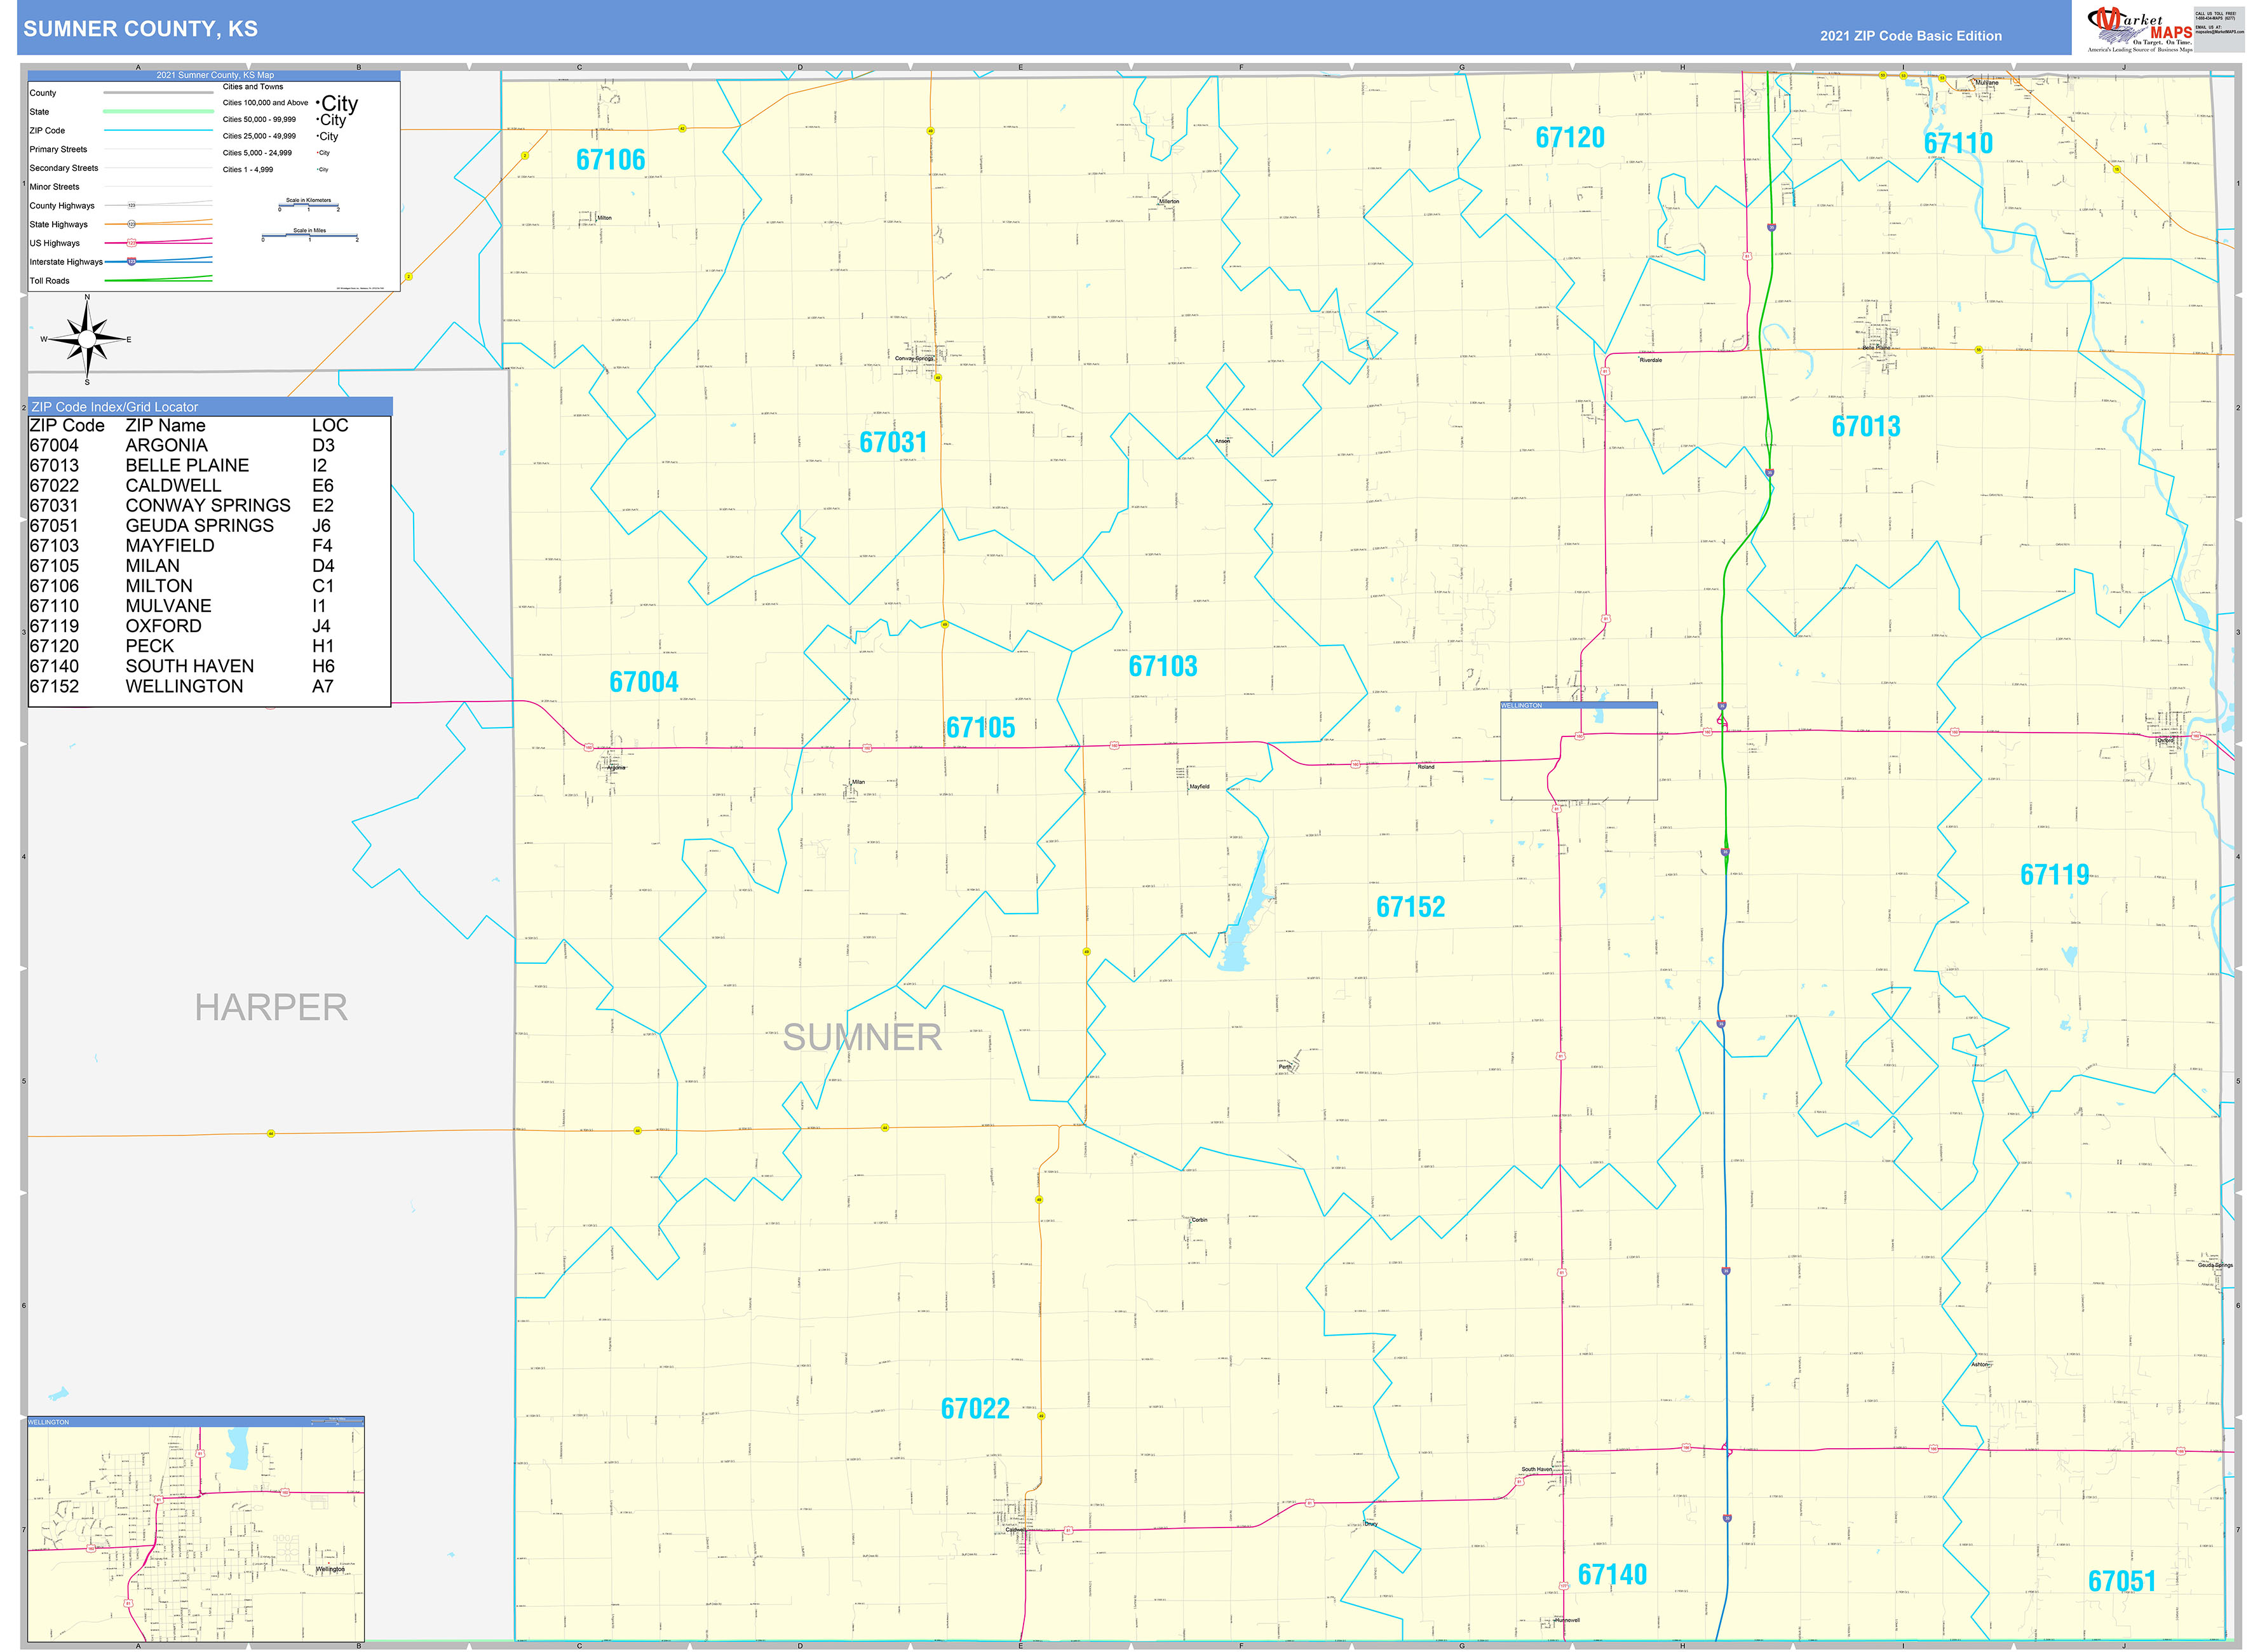Click the Interstate Highways legend label
2253x1652 pixels.
(x=66, y=262)
